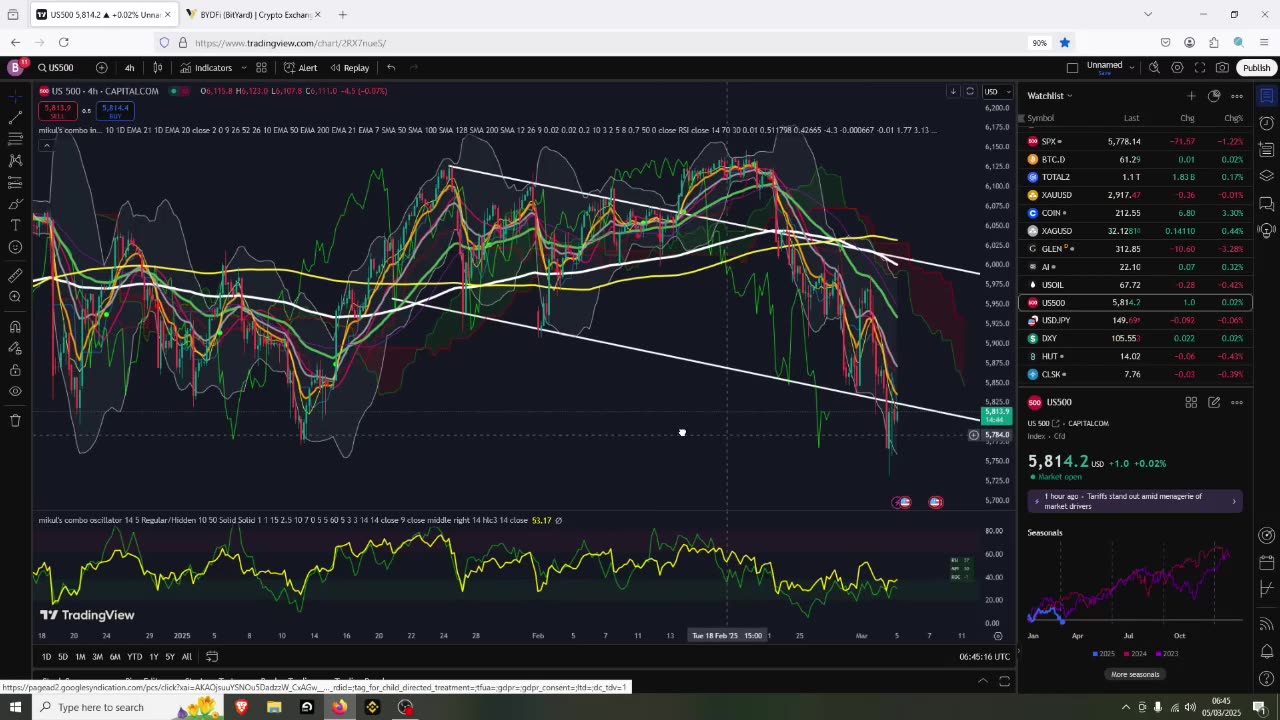Open the go to date calendar icon
This screenshot has width=1280, height=720.
tap(212, 657)
